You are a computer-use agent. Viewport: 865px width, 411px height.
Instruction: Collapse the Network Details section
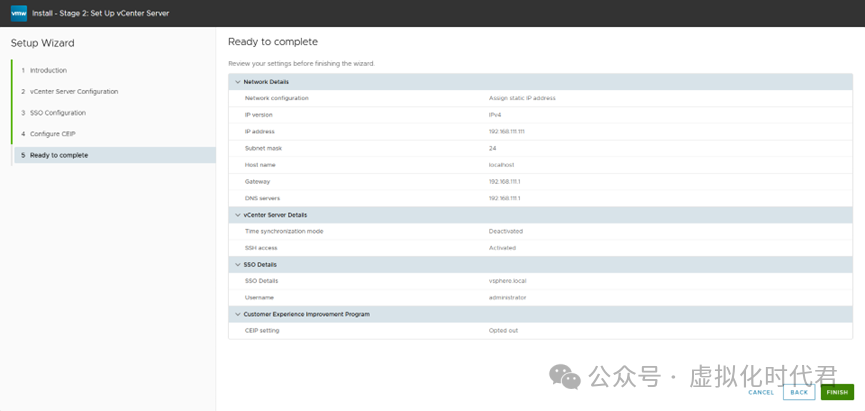237,82
